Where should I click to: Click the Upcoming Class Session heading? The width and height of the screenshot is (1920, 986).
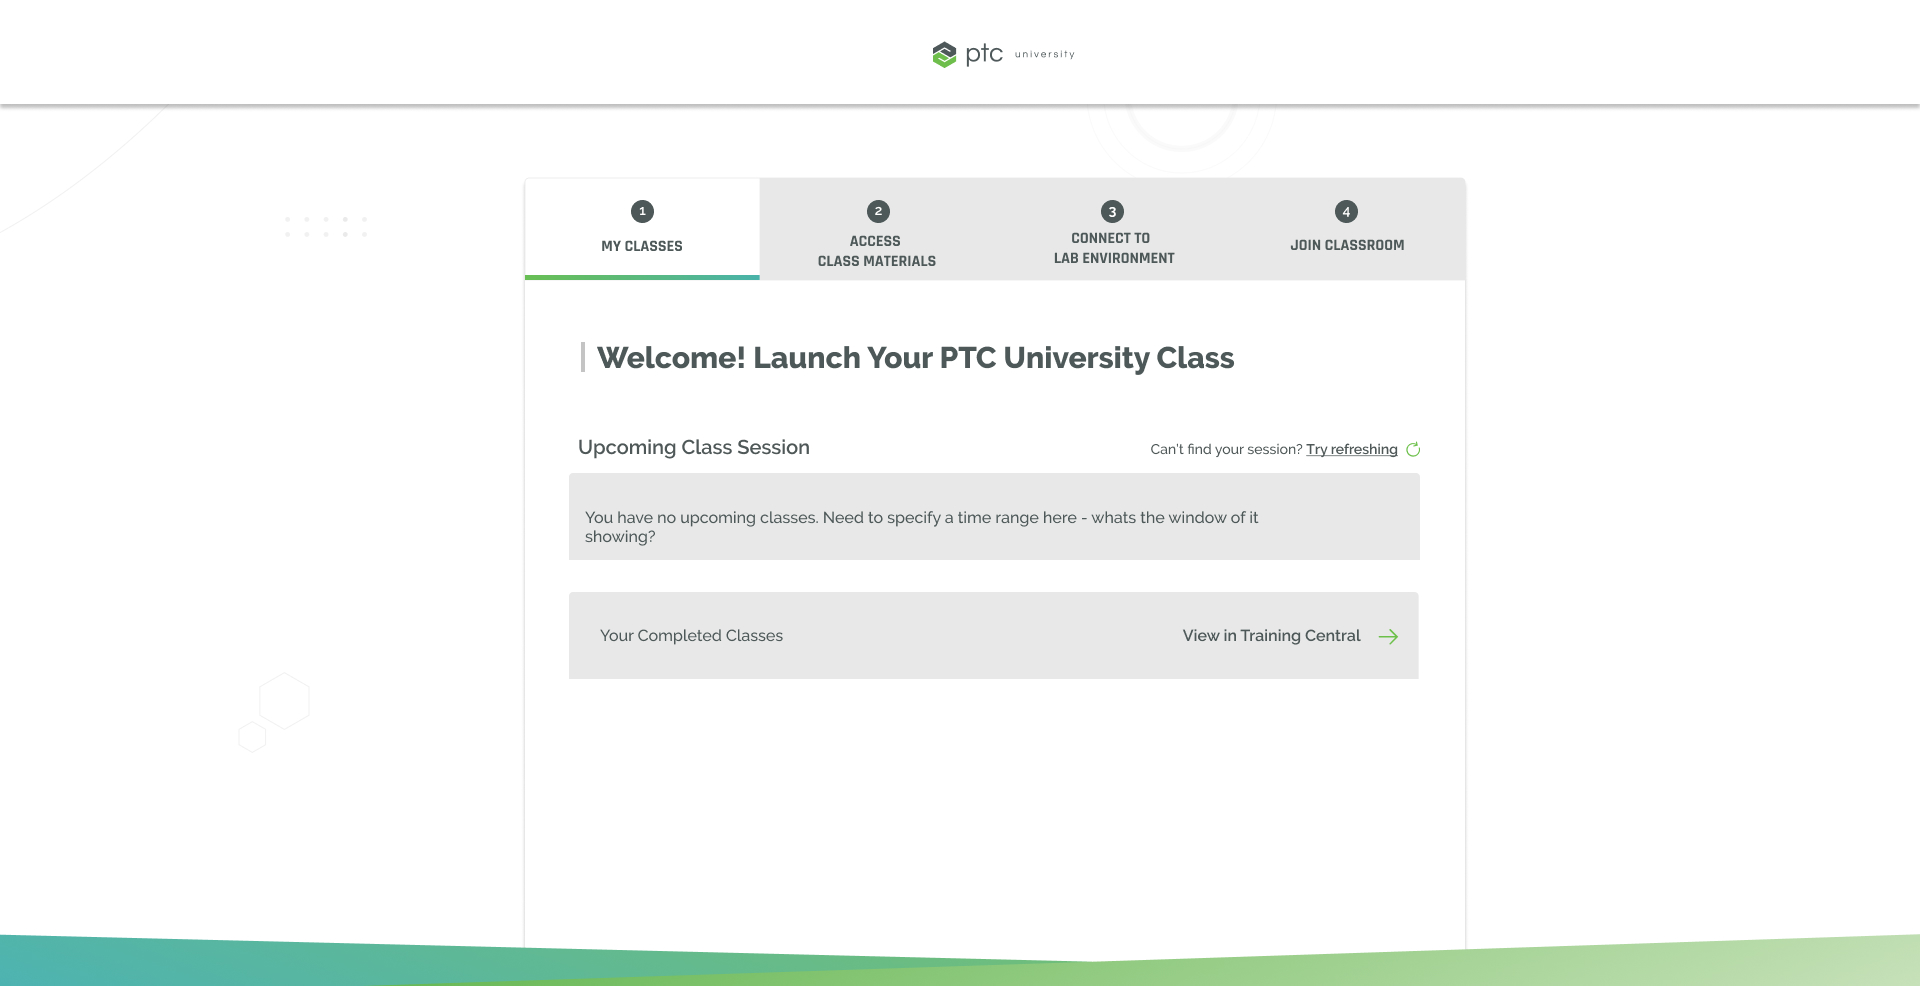click(x=694, y=448)
